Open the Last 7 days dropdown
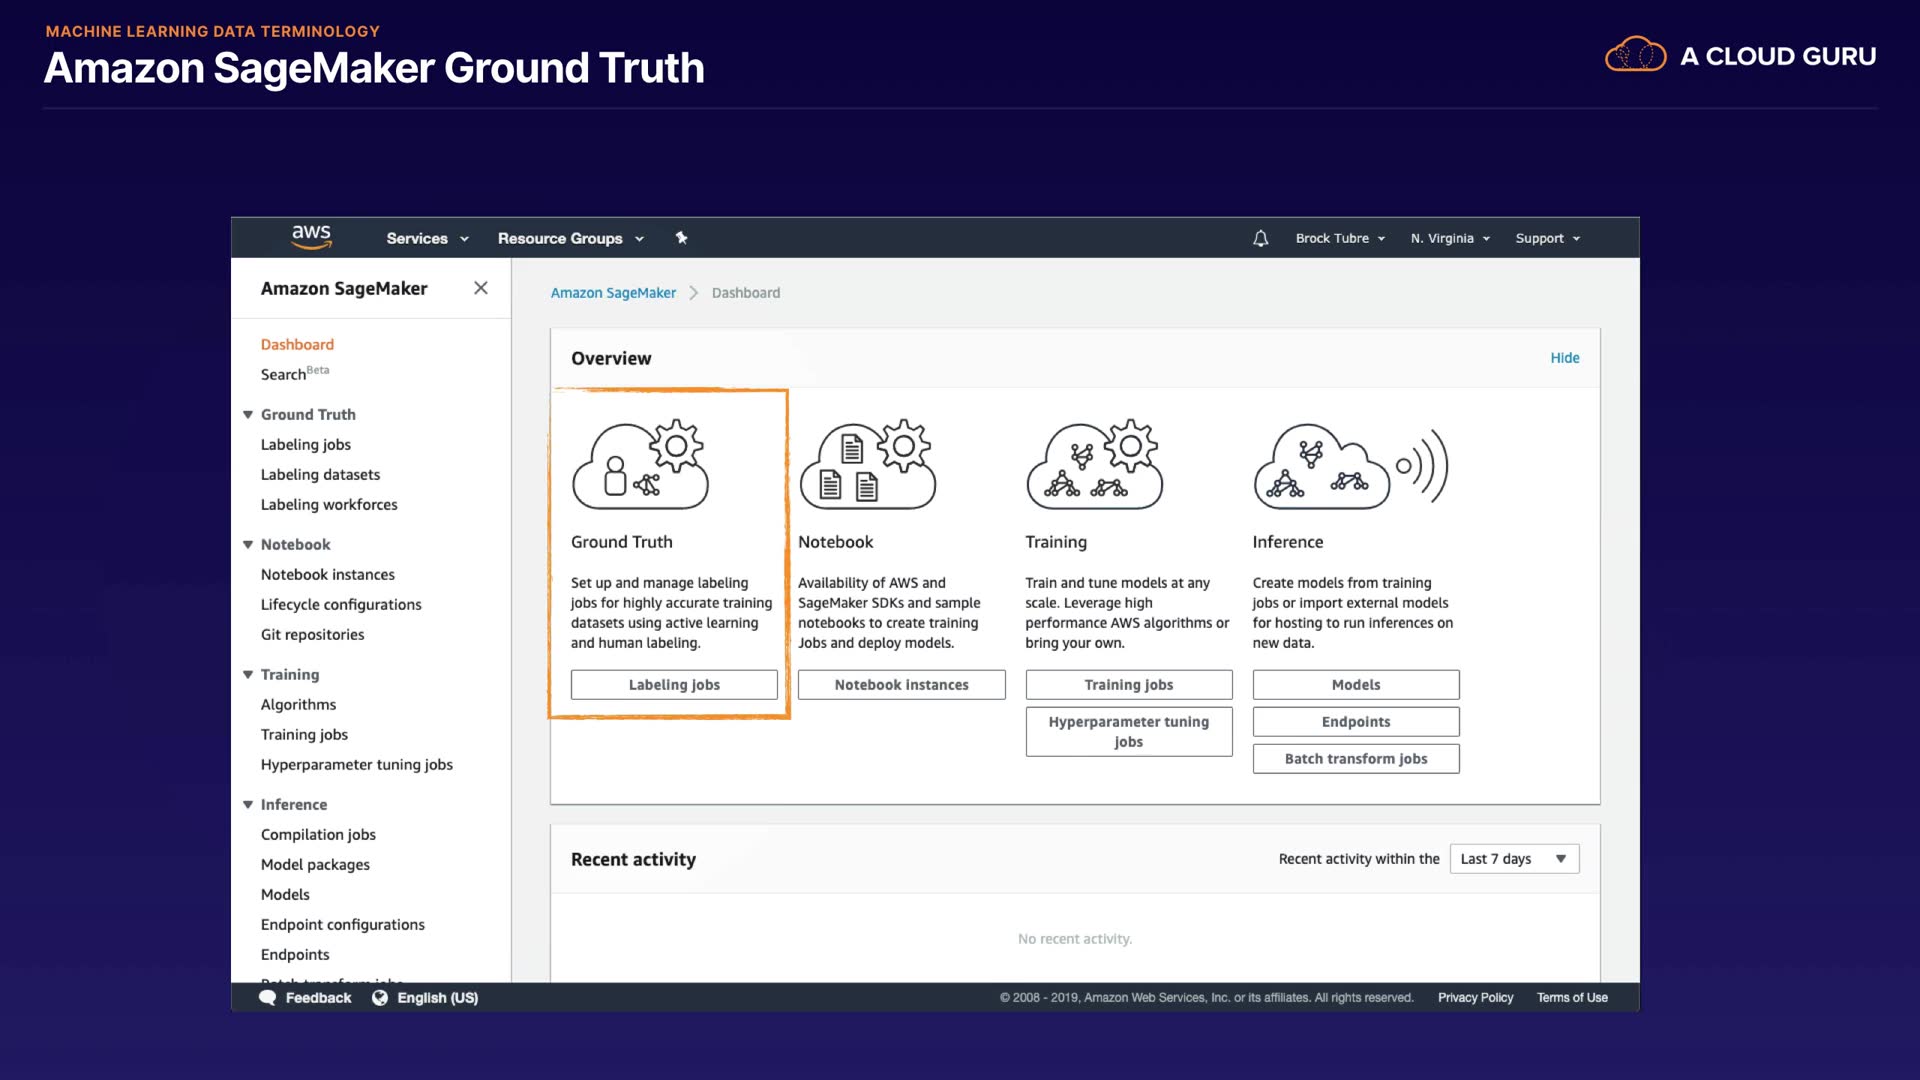This screenshot has height=1080, width=1920. [x=1514, y=859]
